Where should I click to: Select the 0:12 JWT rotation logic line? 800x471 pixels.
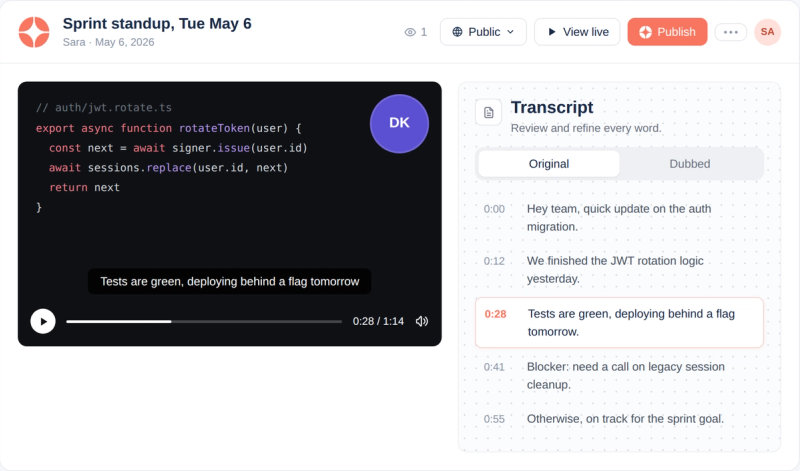(x=619, y=270)
